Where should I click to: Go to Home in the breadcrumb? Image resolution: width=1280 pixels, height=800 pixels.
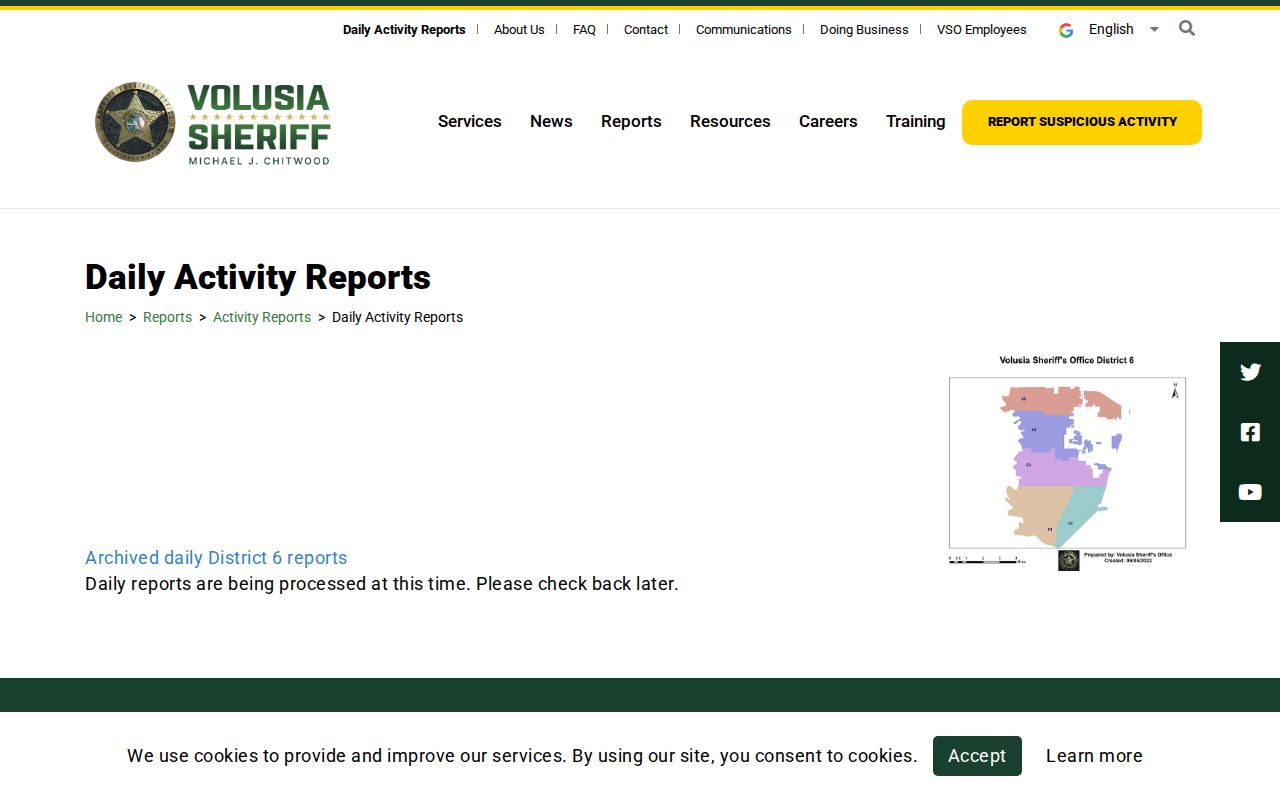pyautogui.click(x=104, y=317)
